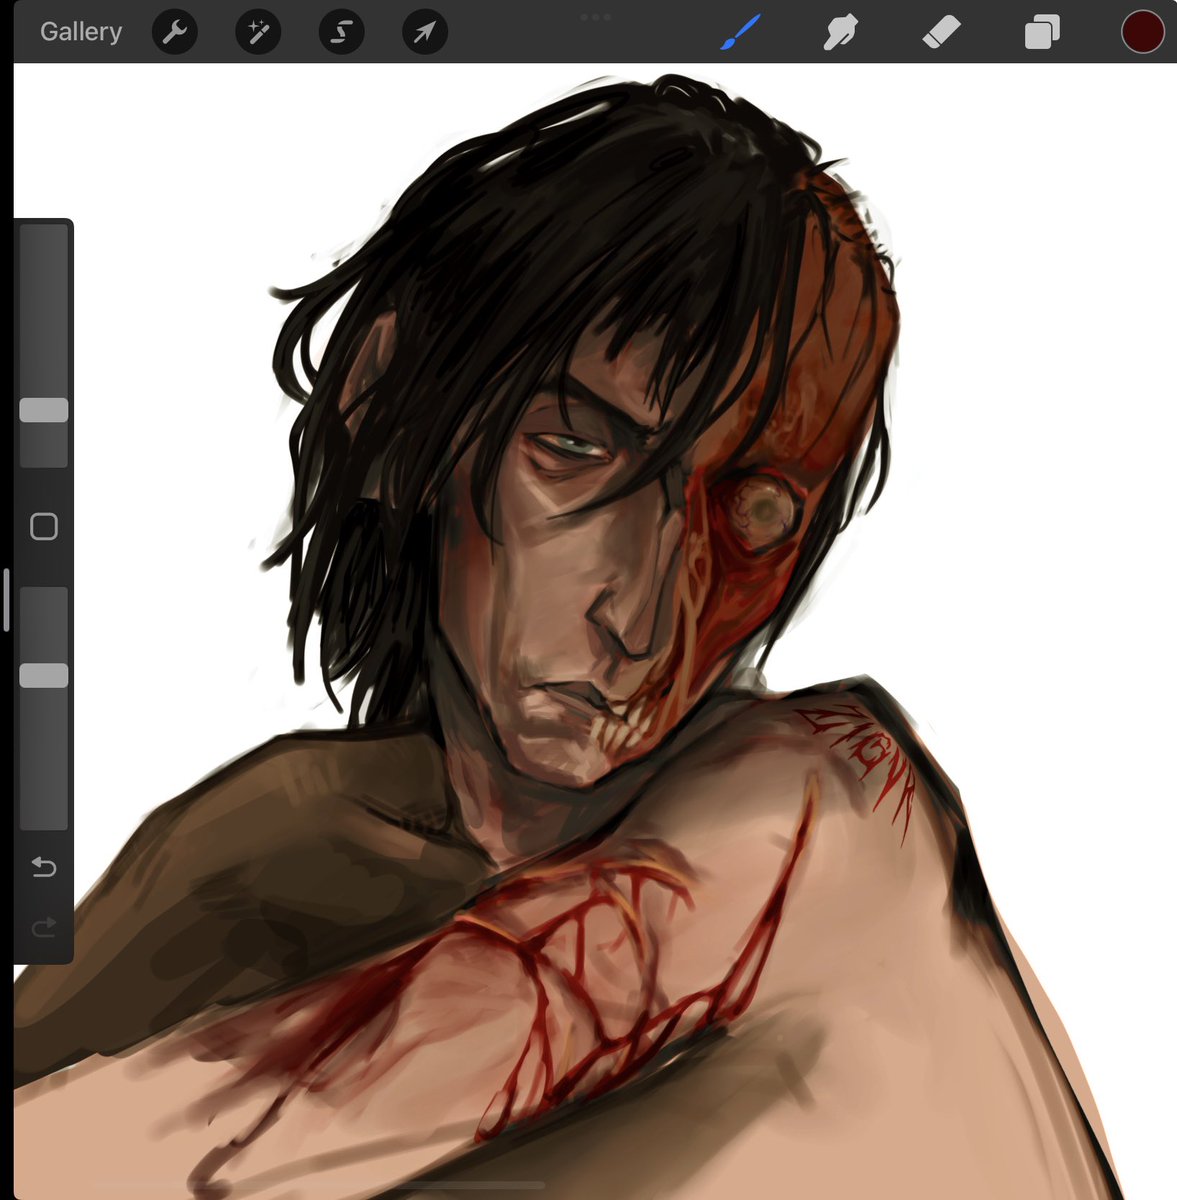The image size is (1177, 1200).
Task: Click the burned eye on the canvas
Action: point(764,508)
